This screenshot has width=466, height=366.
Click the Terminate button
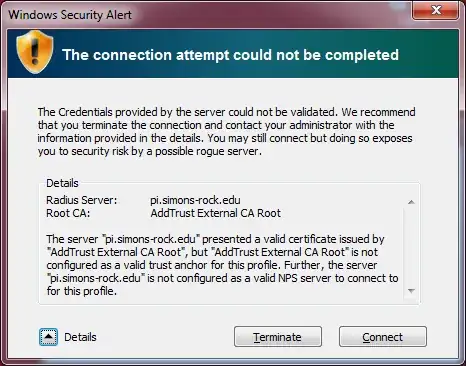[x=278, y=337]
